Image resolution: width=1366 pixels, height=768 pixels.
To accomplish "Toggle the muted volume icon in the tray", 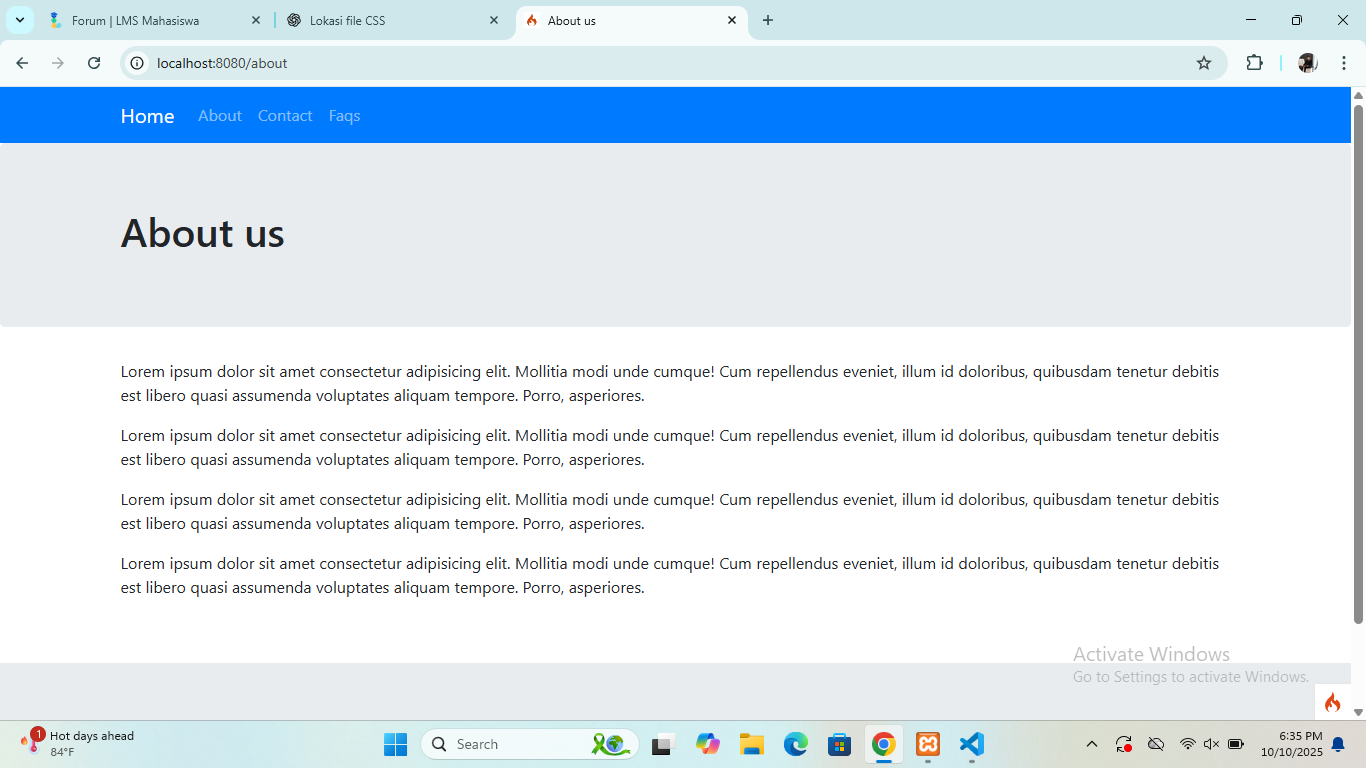I will pos(1211,744).
